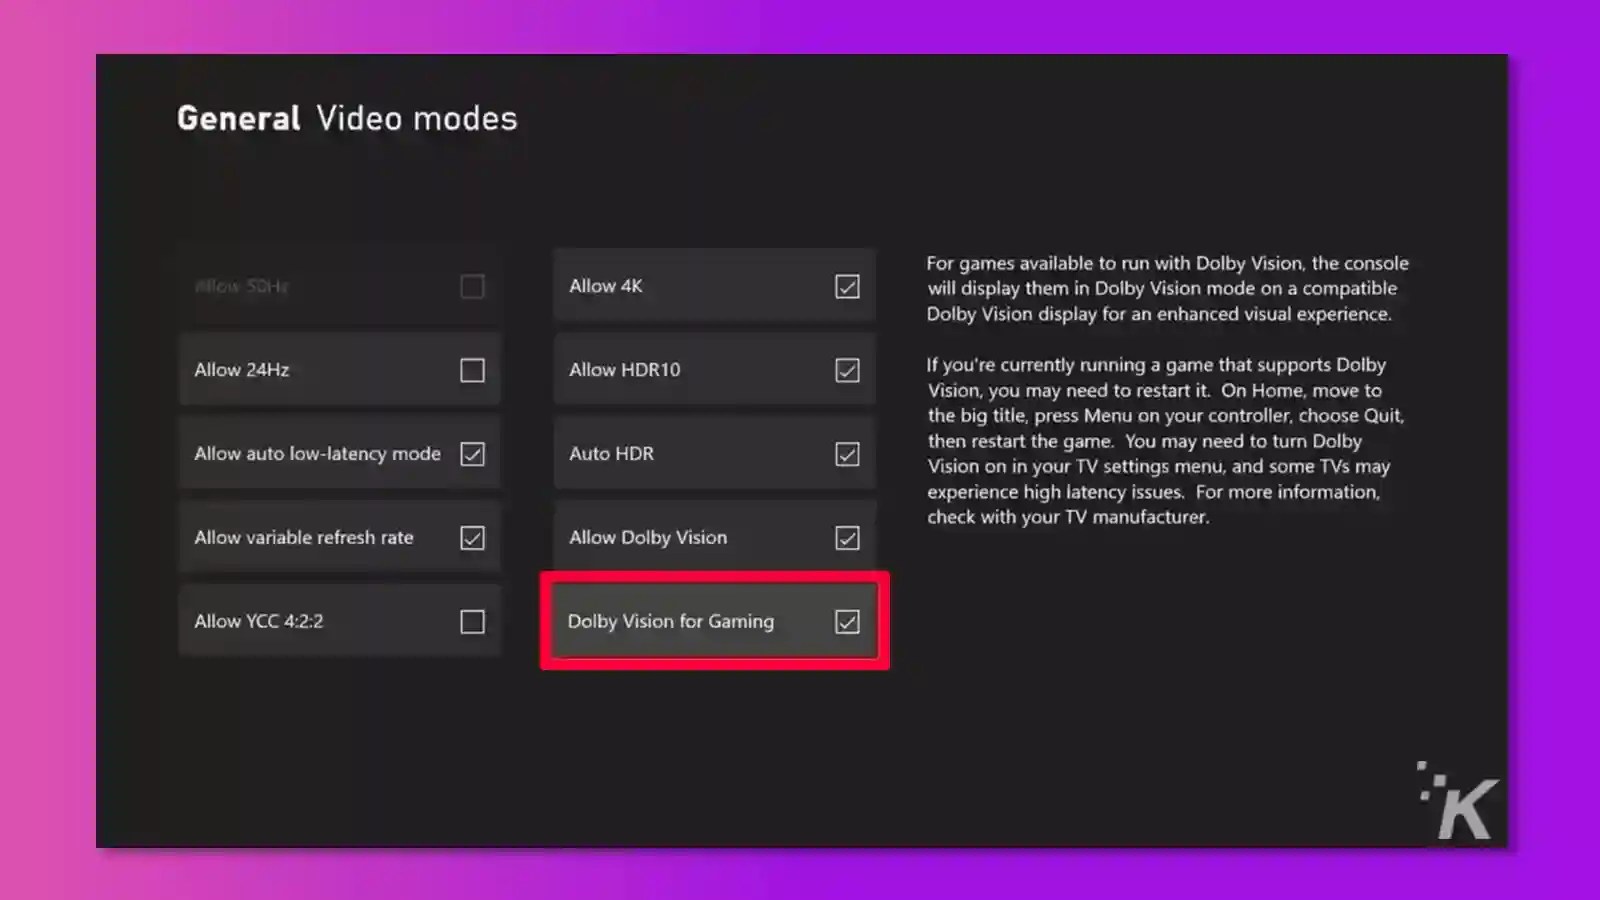Select the Allow 24Hz setting row
This screenshot has width=1600, height=900.
coord(340,369)
